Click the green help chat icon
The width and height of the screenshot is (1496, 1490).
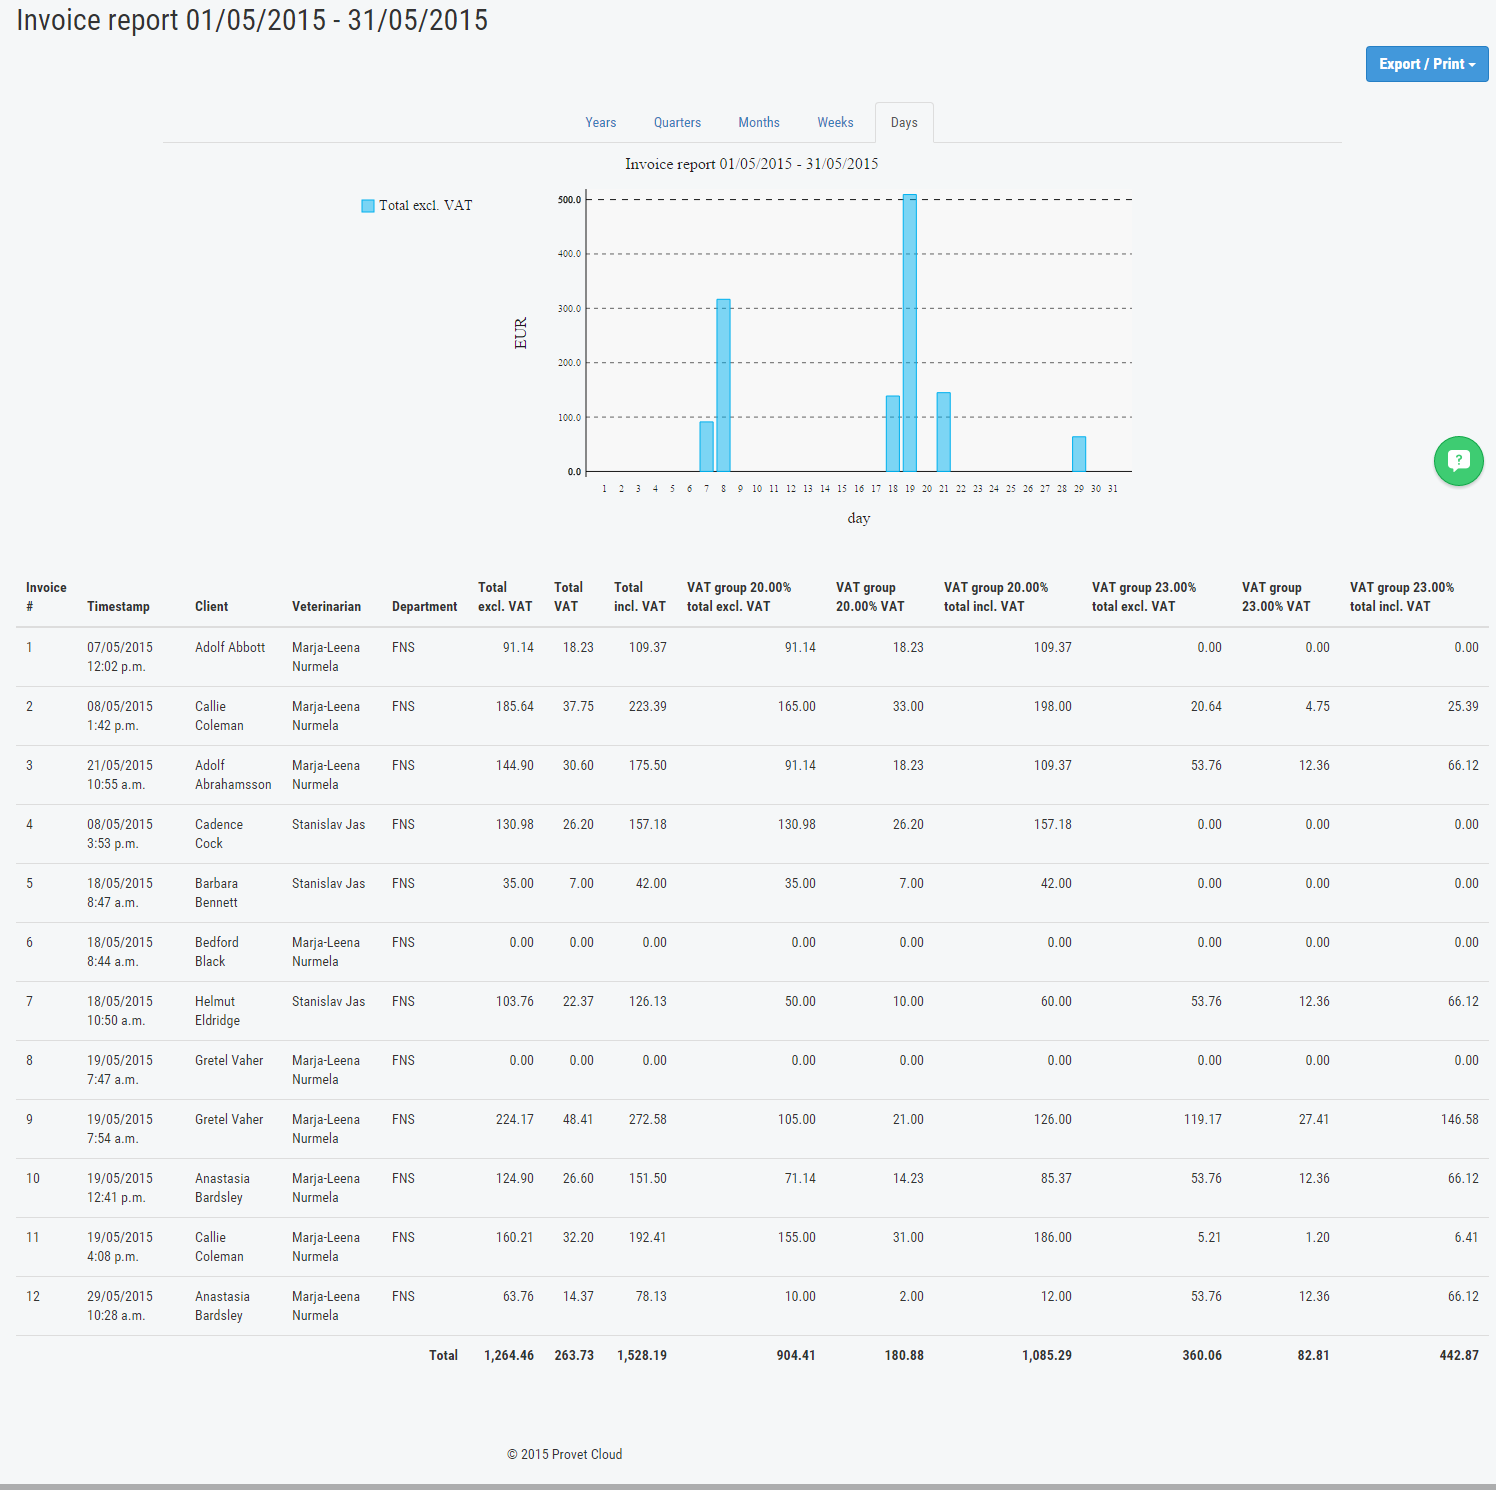pos(1458,461)
